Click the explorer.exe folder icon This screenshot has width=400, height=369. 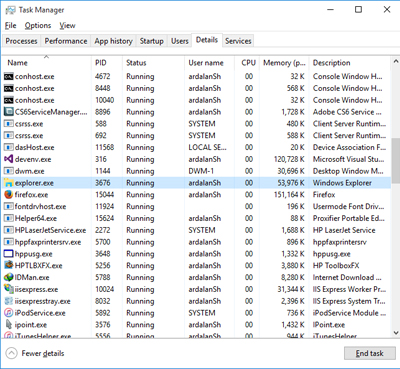[x=8, y=183]
